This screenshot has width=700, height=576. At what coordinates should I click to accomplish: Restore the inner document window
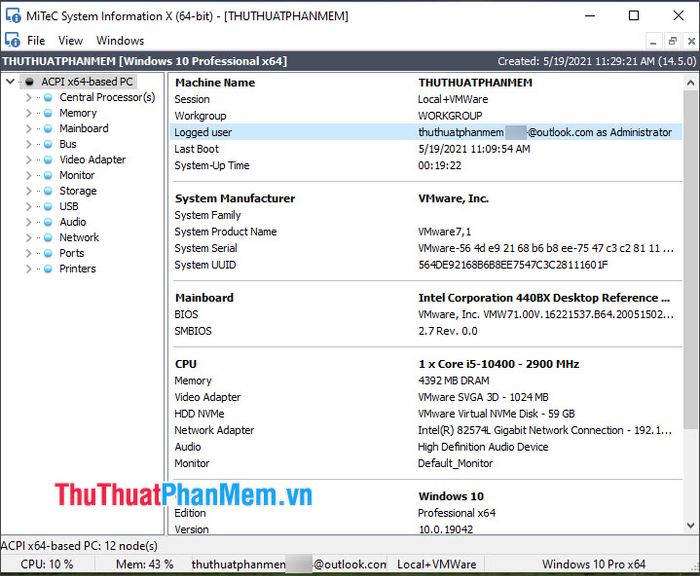pos(672,42)
